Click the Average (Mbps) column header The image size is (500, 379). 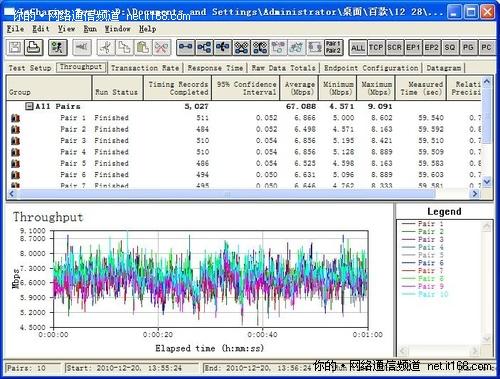299,88
